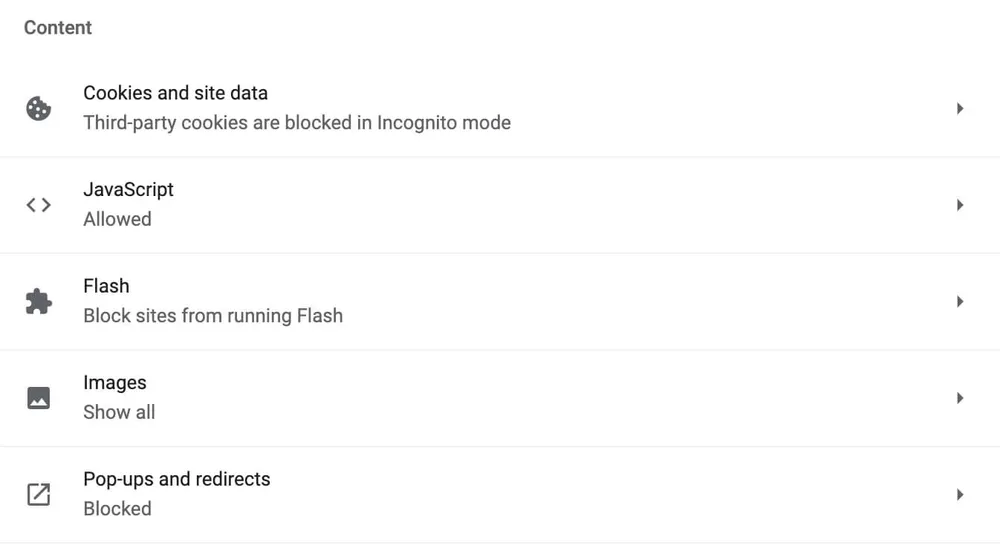Image resolution: width=1000 pixels, height=551 pixels.
Task: Expand Pop-ups and redirects arrow
Action: point(959,494)
